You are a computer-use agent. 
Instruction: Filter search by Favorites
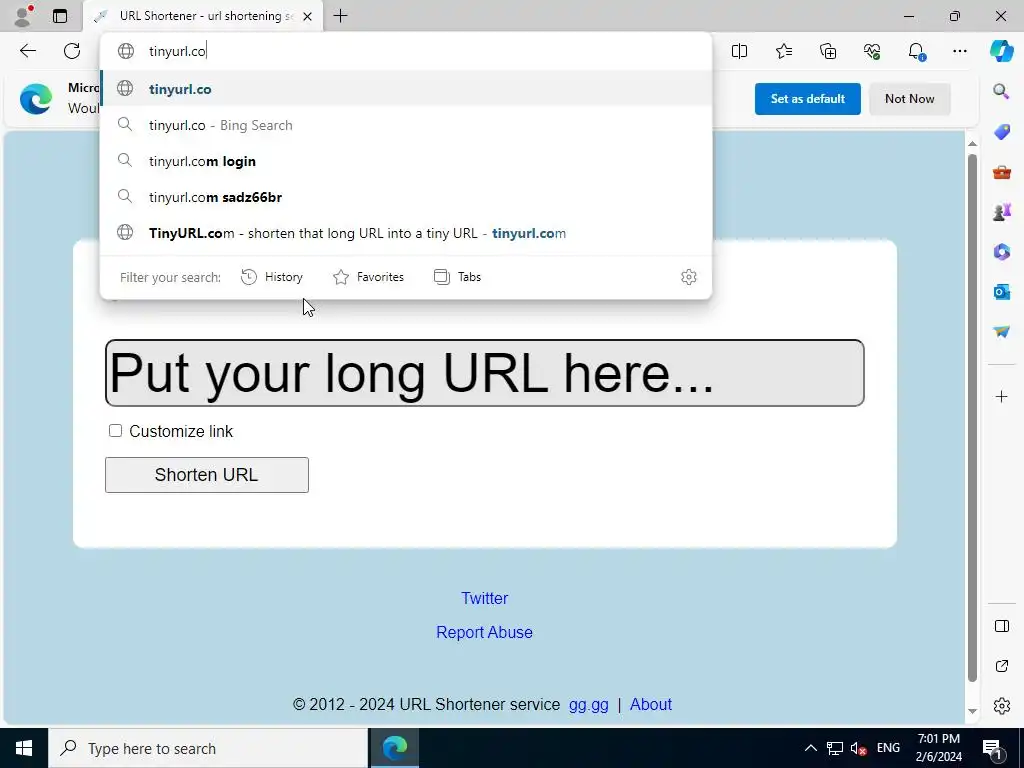point(368,277)
